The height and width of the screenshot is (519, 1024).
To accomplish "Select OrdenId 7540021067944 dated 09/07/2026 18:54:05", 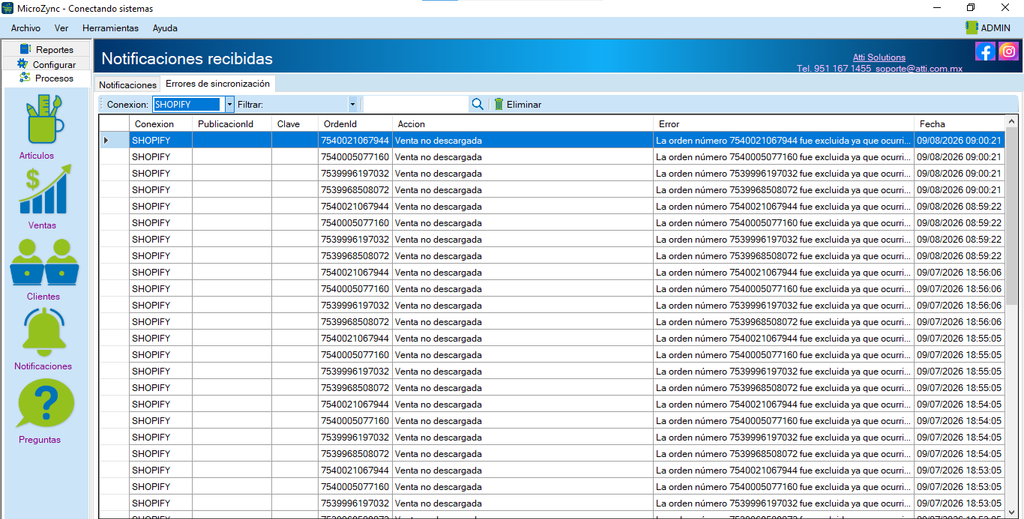I will coord(355,404).
